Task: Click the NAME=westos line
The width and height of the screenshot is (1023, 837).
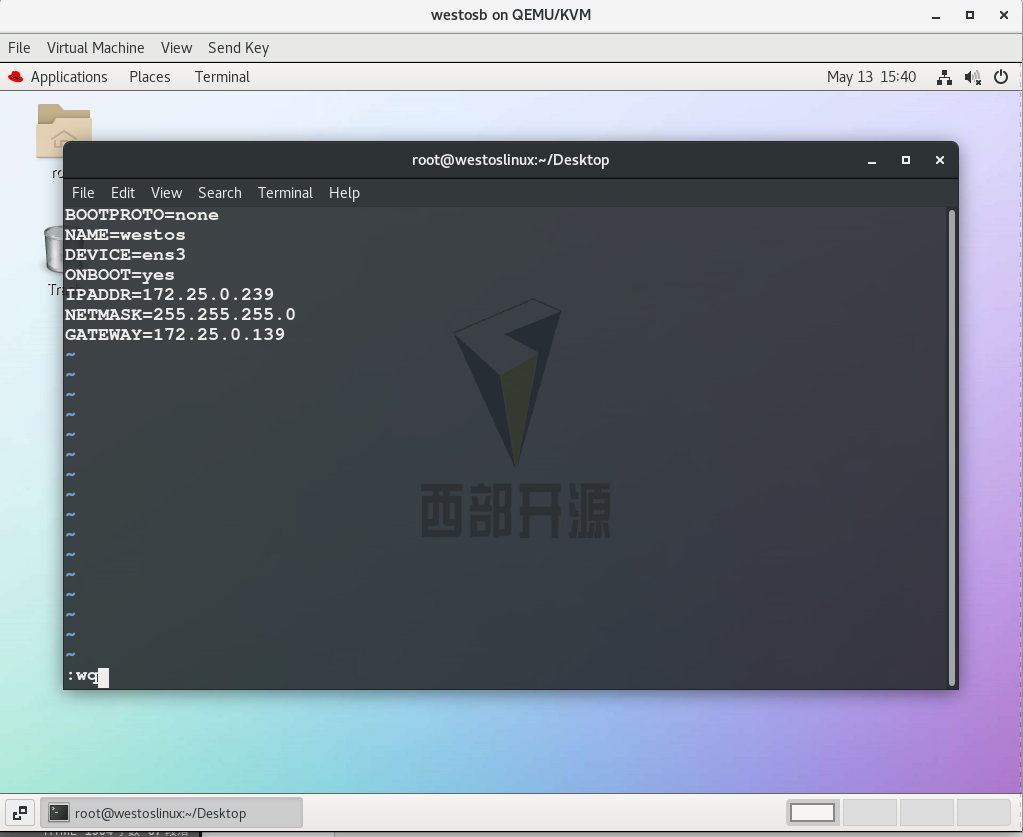Action: [x=125, y=235]
